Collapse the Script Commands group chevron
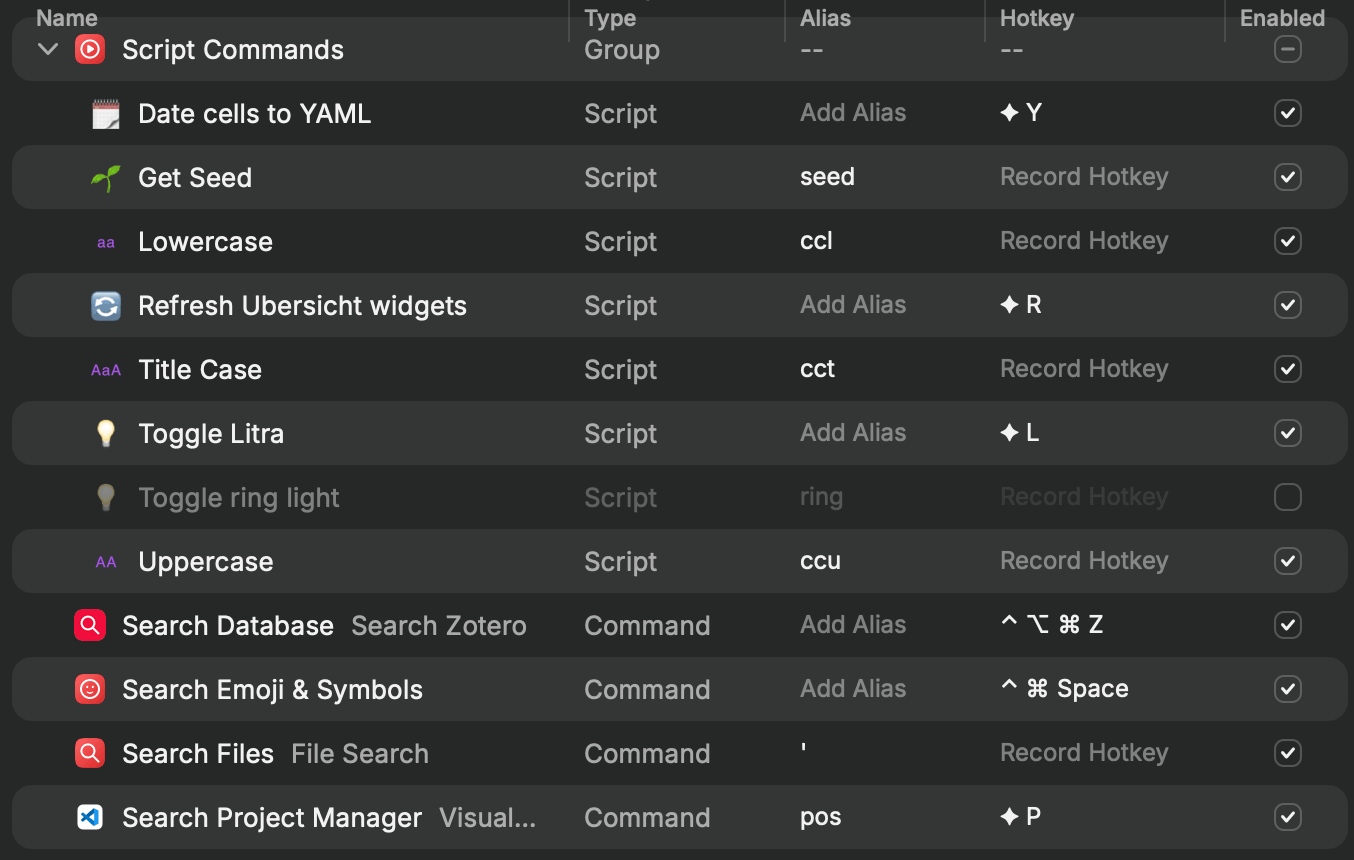 click(x=47, y=49)
